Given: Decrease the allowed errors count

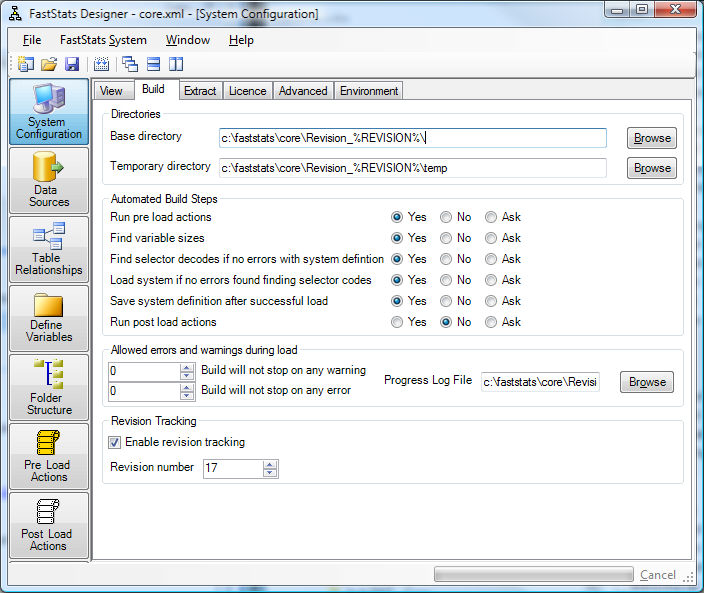Looking at the screenshot, I should [x=187, y=395].
